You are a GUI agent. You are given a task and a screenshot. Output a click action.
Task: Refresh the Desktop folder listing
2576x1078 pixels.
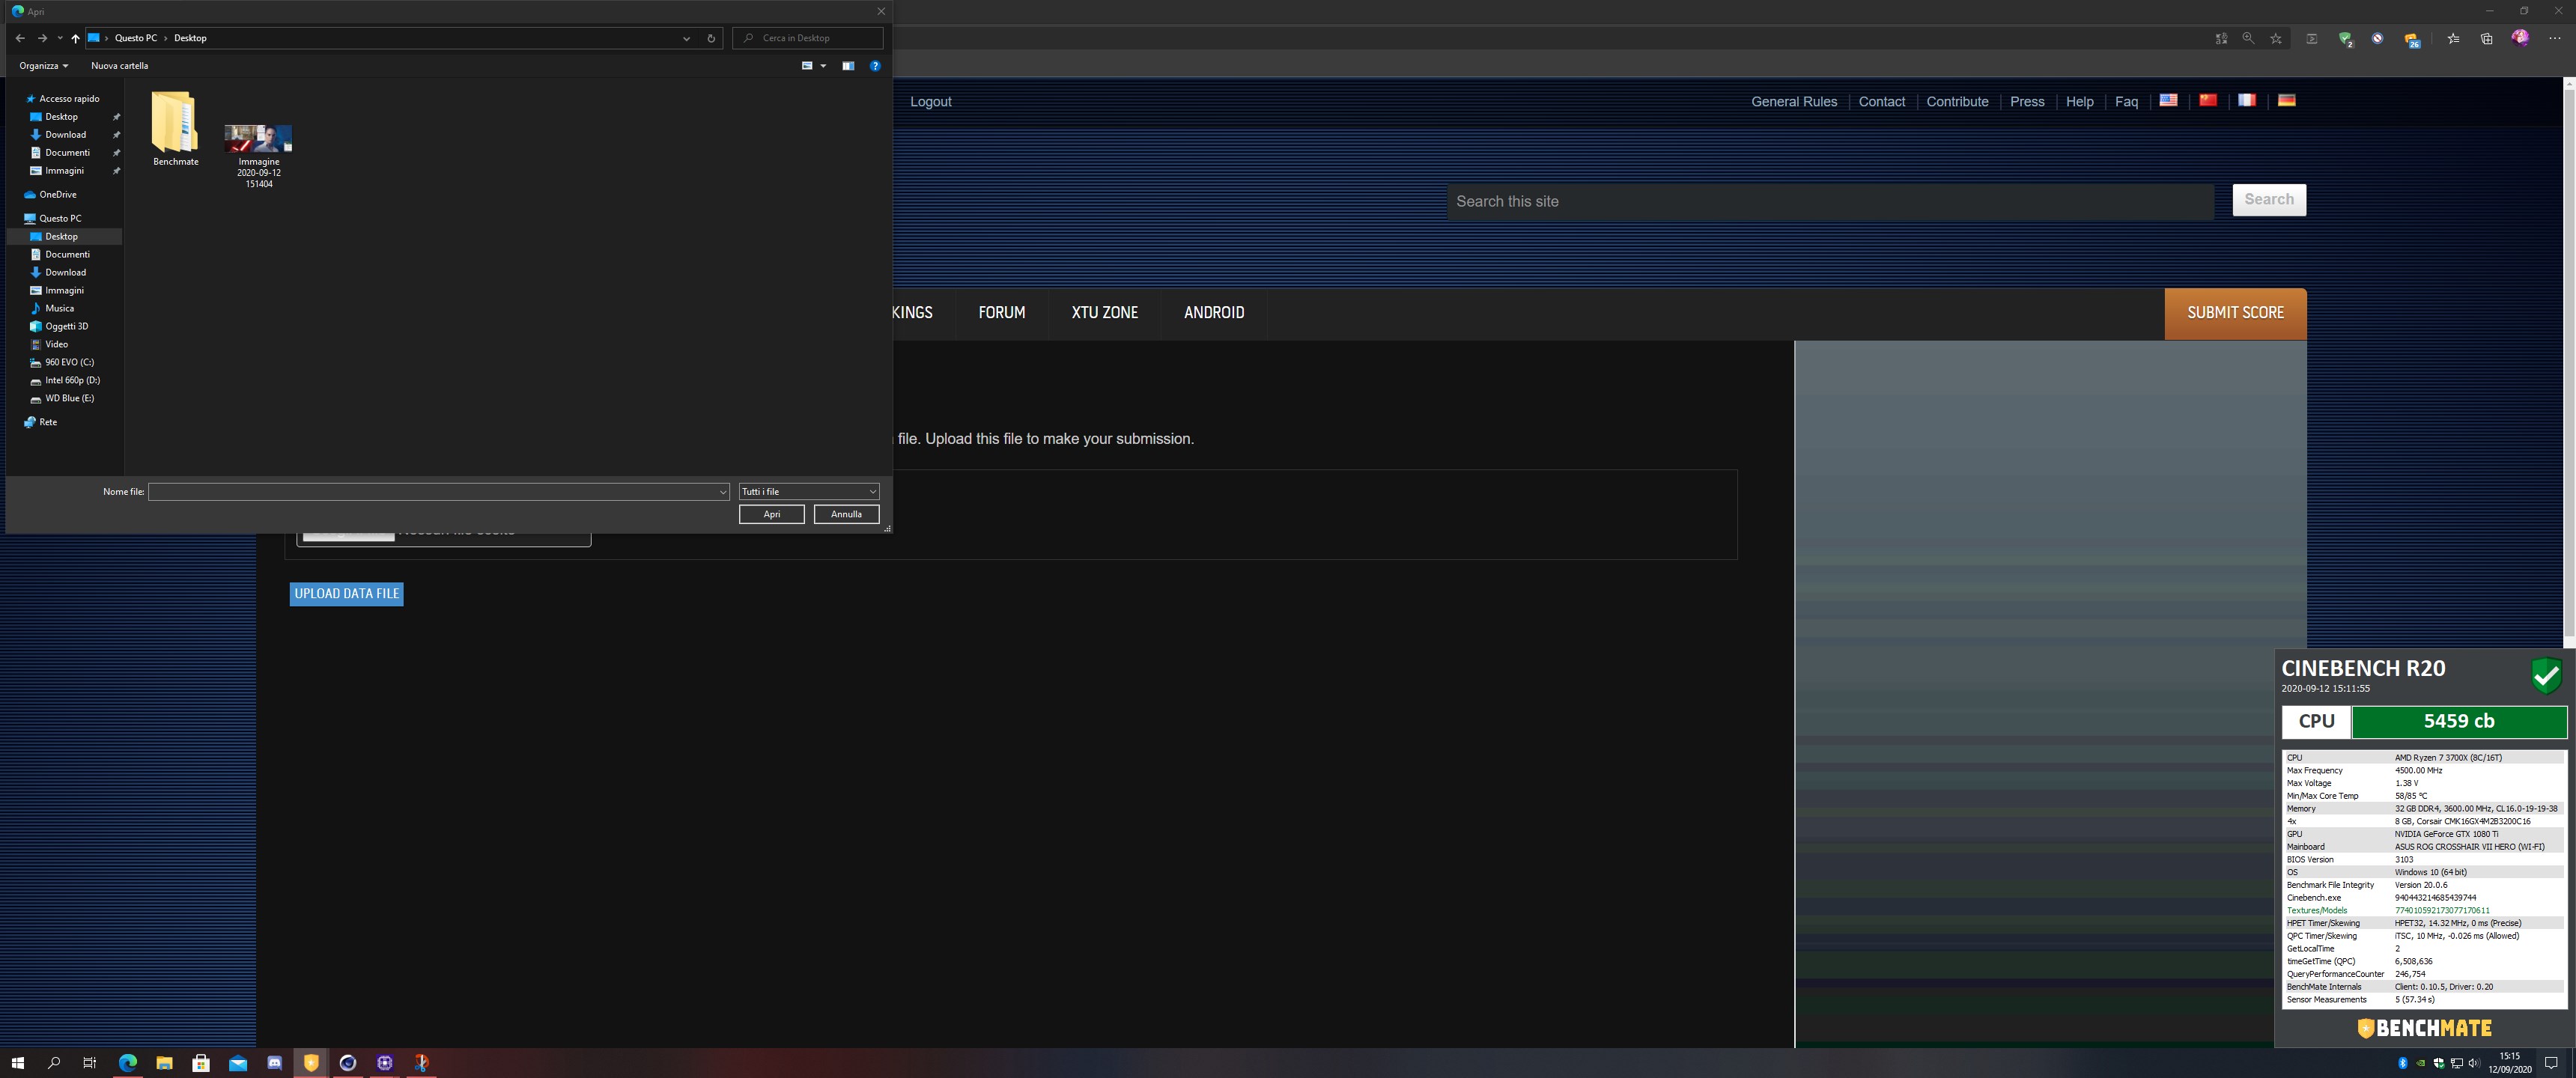(x=711, y=38)
